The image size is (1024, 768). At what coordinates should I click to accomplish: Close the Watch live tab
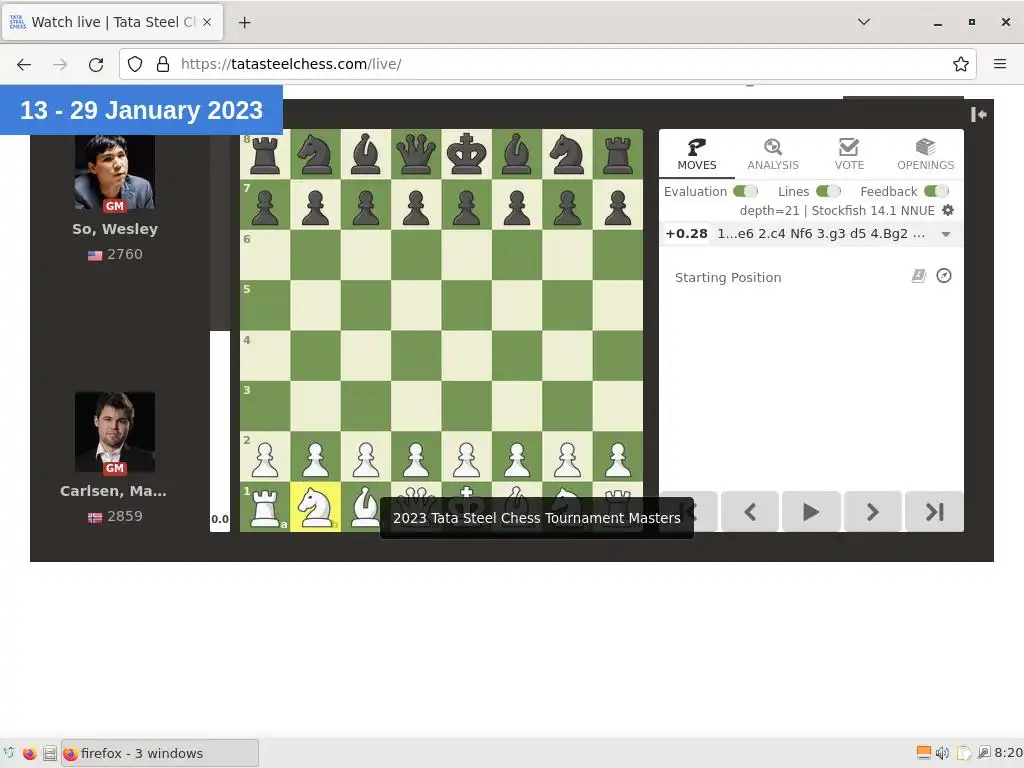(x=207, y=22)
